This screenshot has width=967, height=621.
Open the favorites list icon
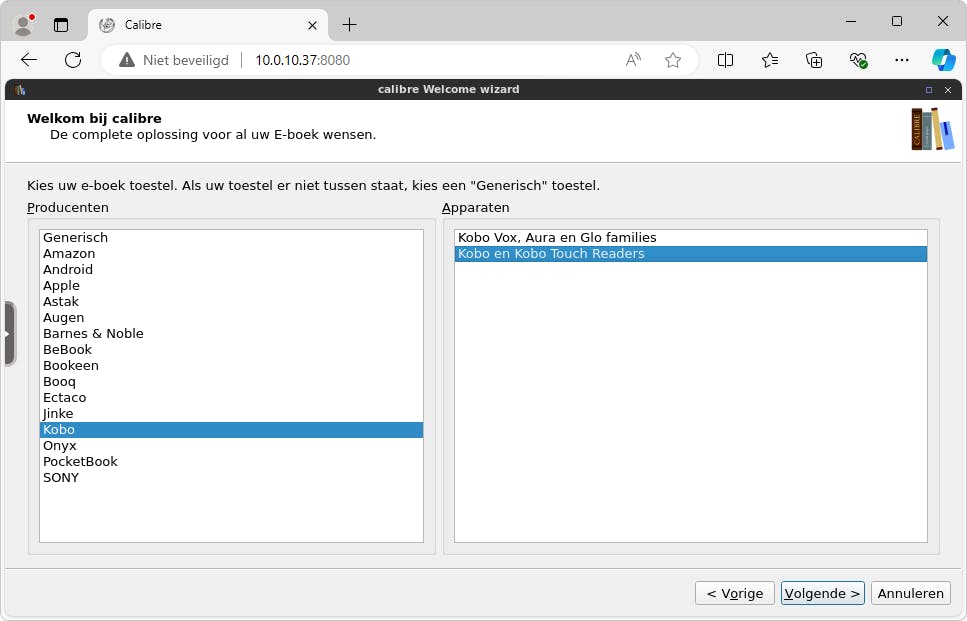tap(770, 60)
